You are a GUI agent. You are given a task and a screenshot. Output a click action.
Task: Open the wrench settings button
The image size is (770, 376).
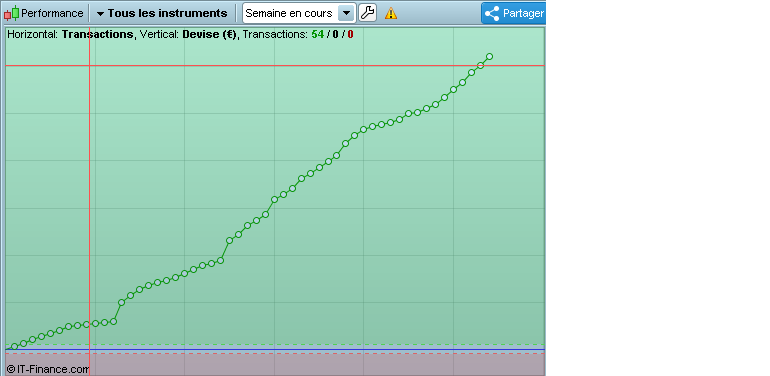click(x=367, y=13)
